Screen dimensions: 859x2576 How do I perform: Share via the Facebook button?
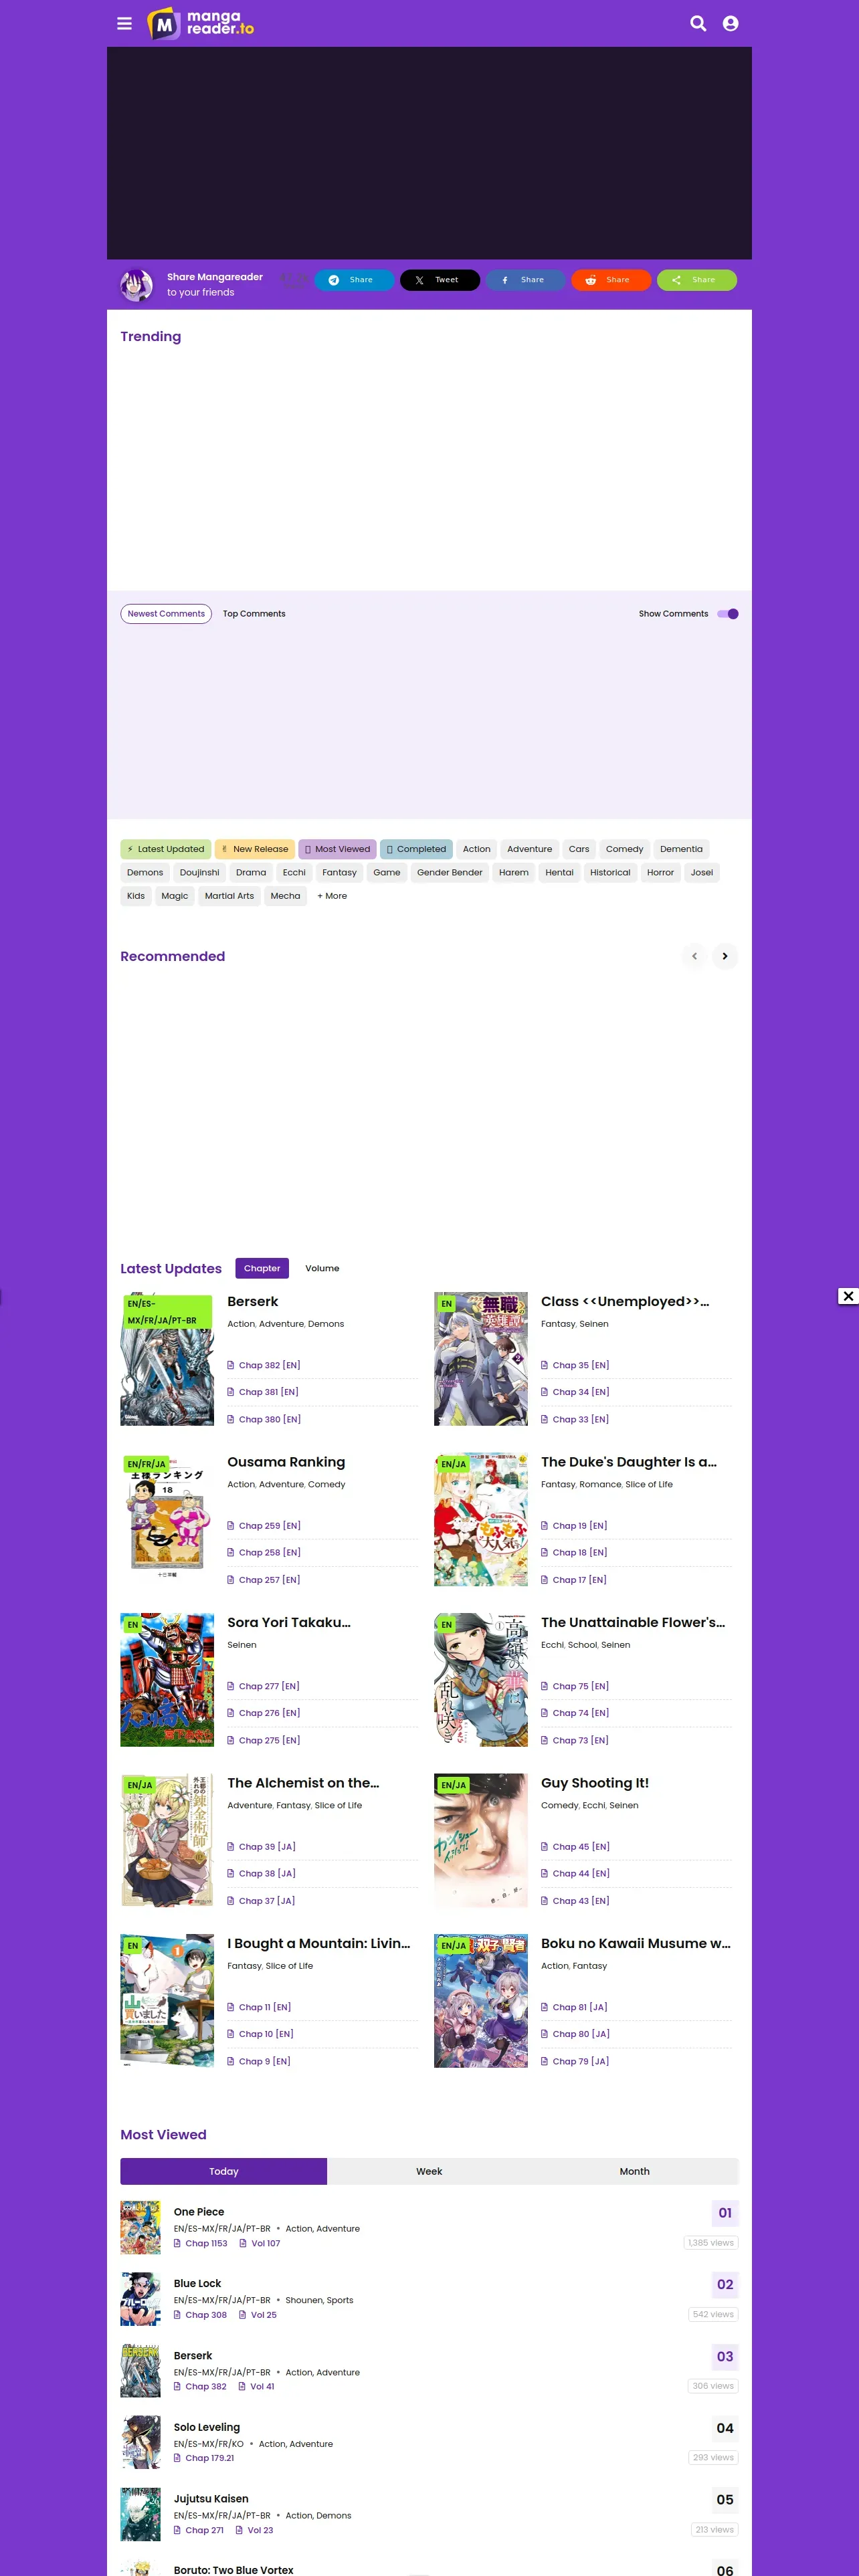point(525,280)
